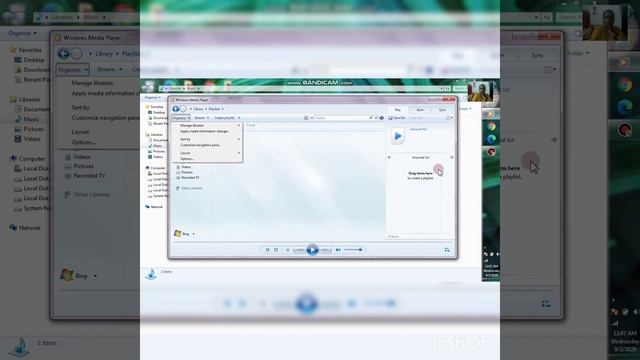
Task: Click Media Player taskbar icon above Chrome, sharp frame
Action: point(490,114)
